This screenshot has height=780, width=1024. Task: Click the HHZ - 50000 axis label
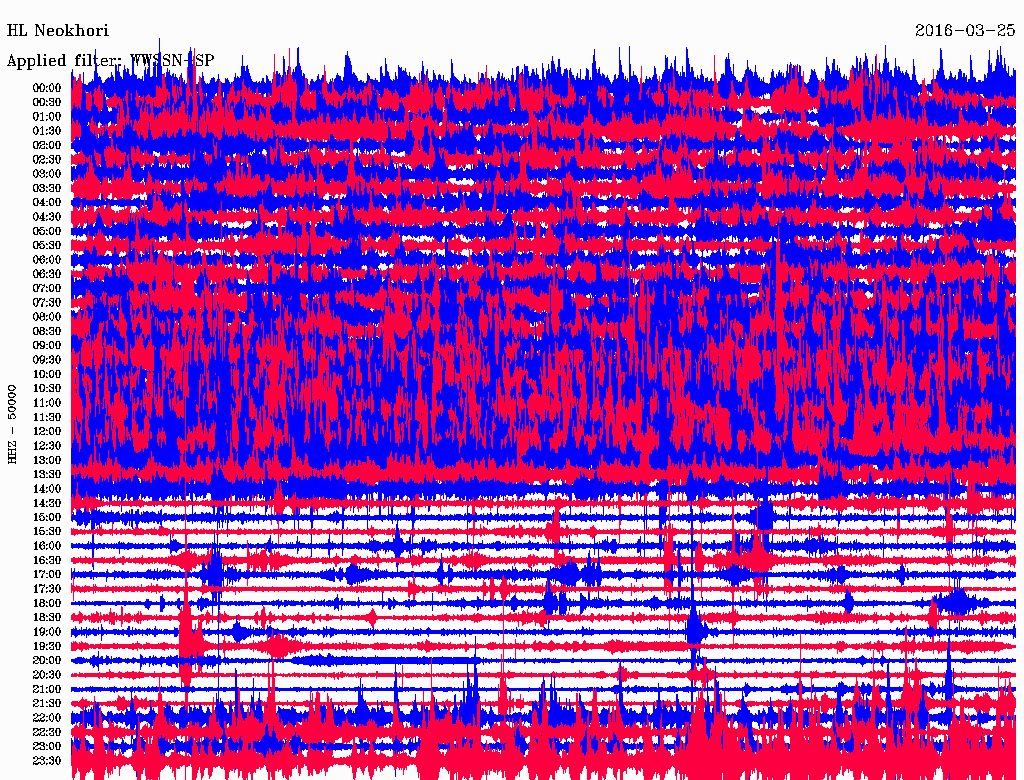pyautogui.click(x=12, y=424)
